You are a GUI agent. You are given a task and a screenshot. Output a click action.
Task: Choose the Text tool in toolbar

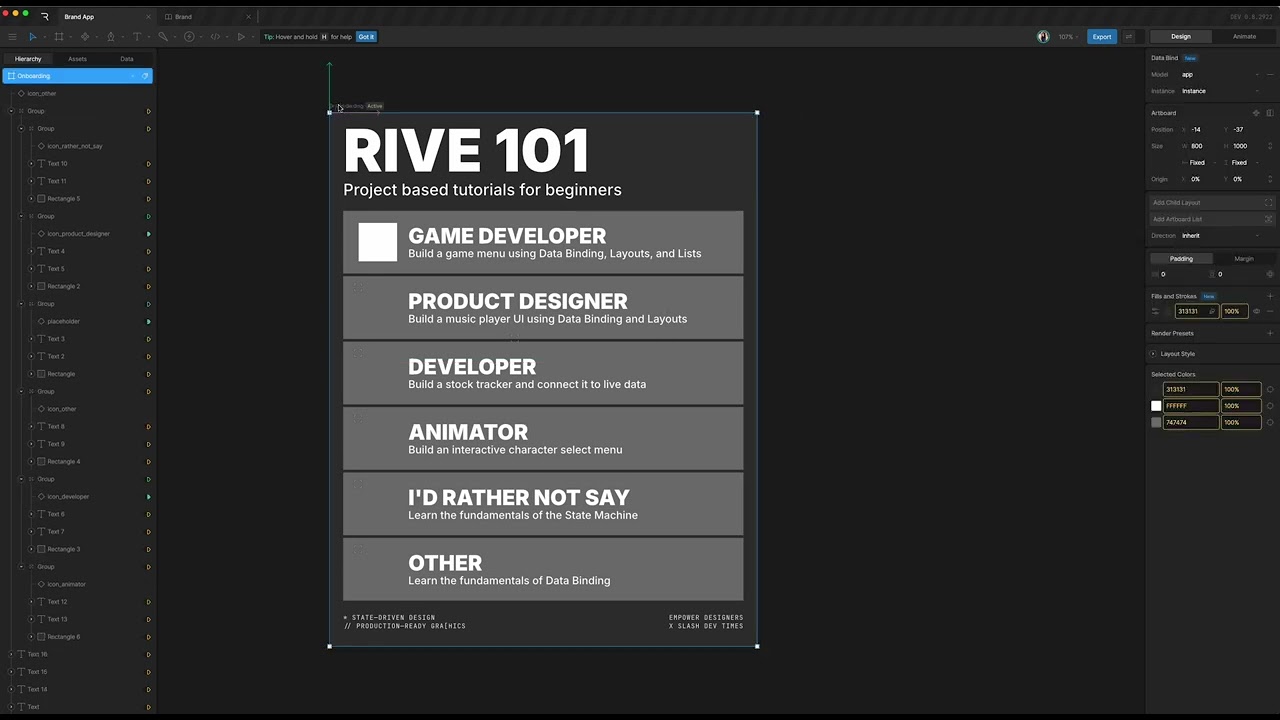(x=137, y=37)
